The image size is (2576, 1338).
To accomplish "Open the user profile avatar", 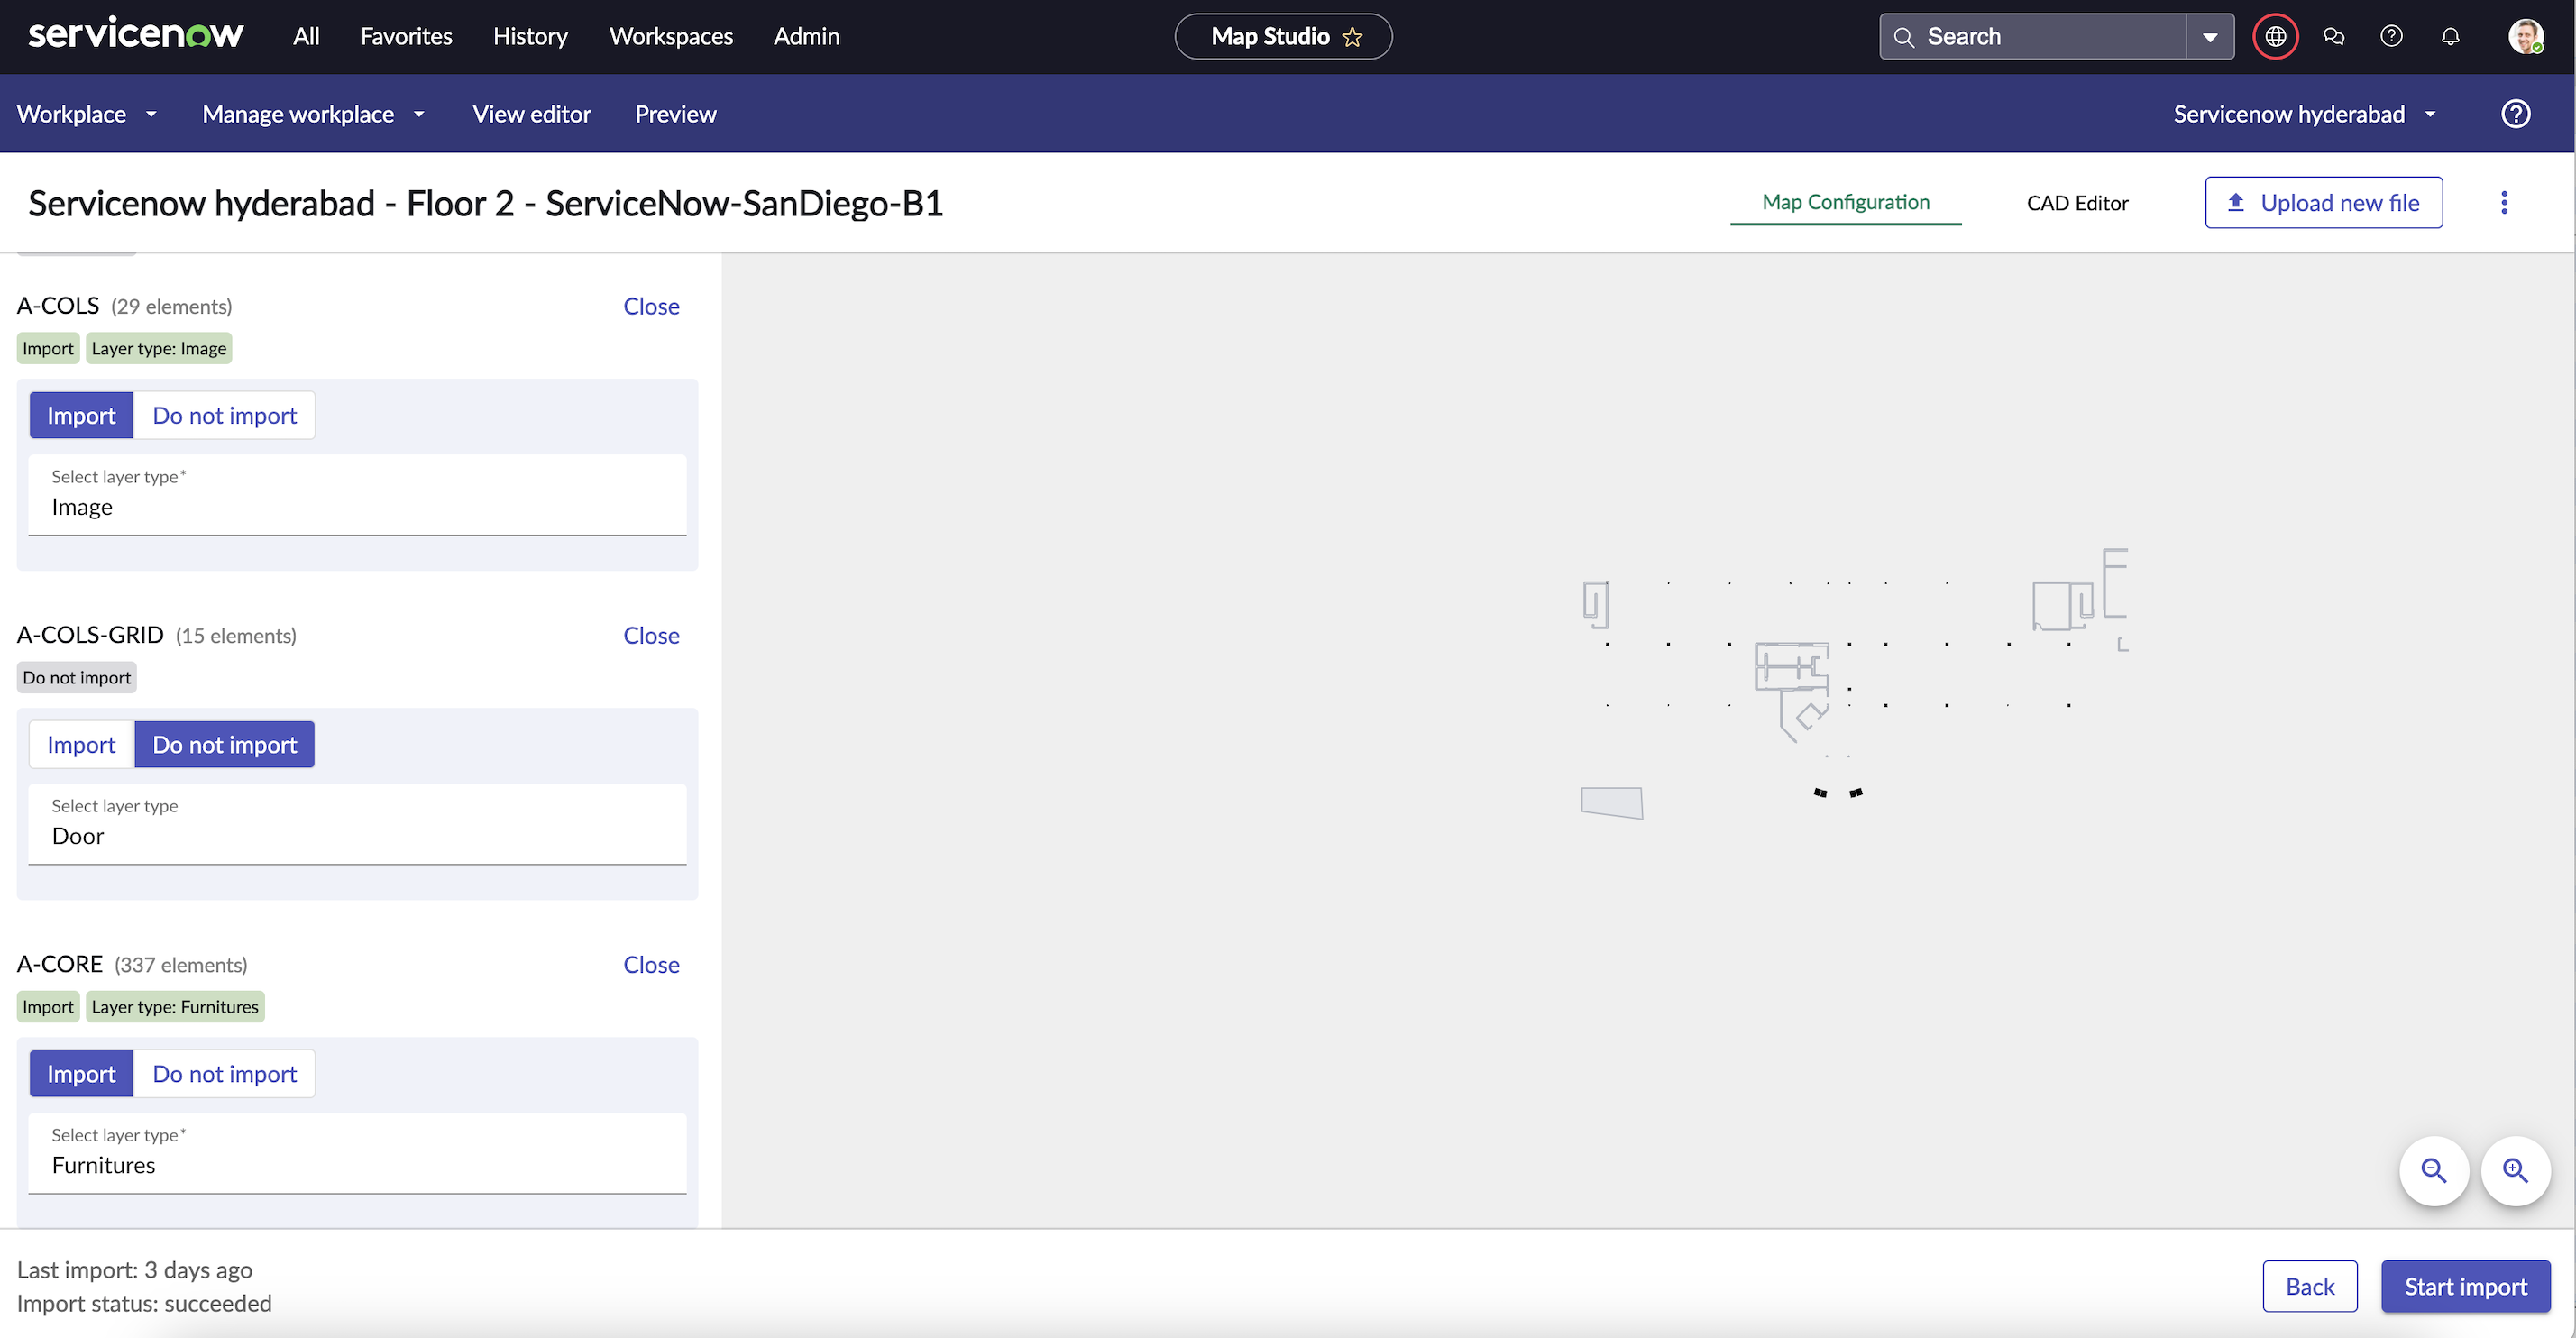I will coord(2526,37).
